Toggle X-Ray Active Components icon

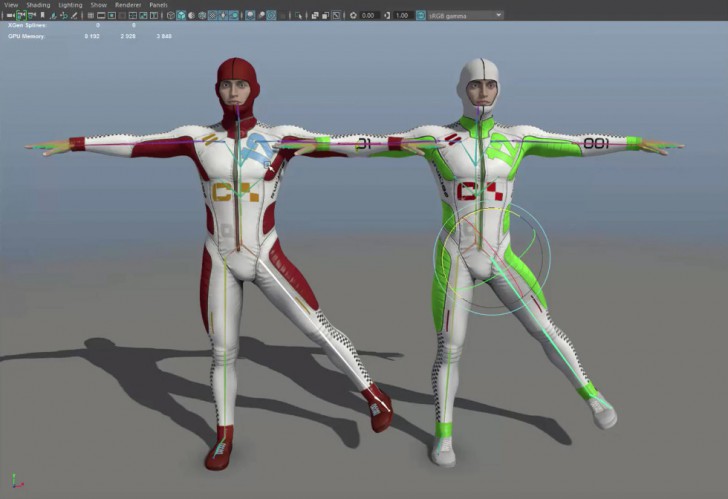click(325, 16)
